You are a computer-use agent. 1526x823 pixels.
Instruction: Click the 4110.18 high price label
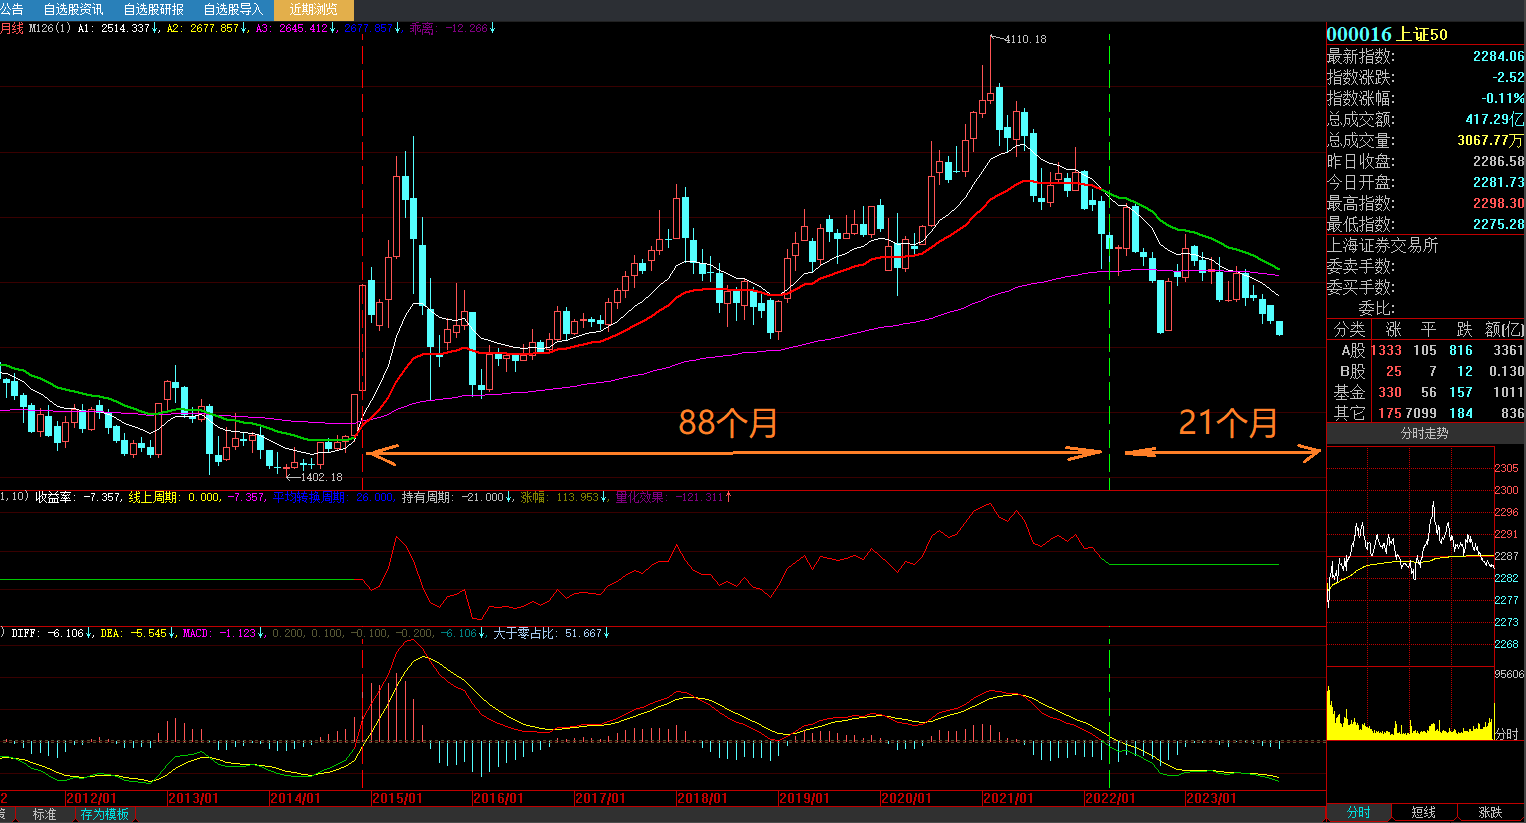coord(1025,39)
